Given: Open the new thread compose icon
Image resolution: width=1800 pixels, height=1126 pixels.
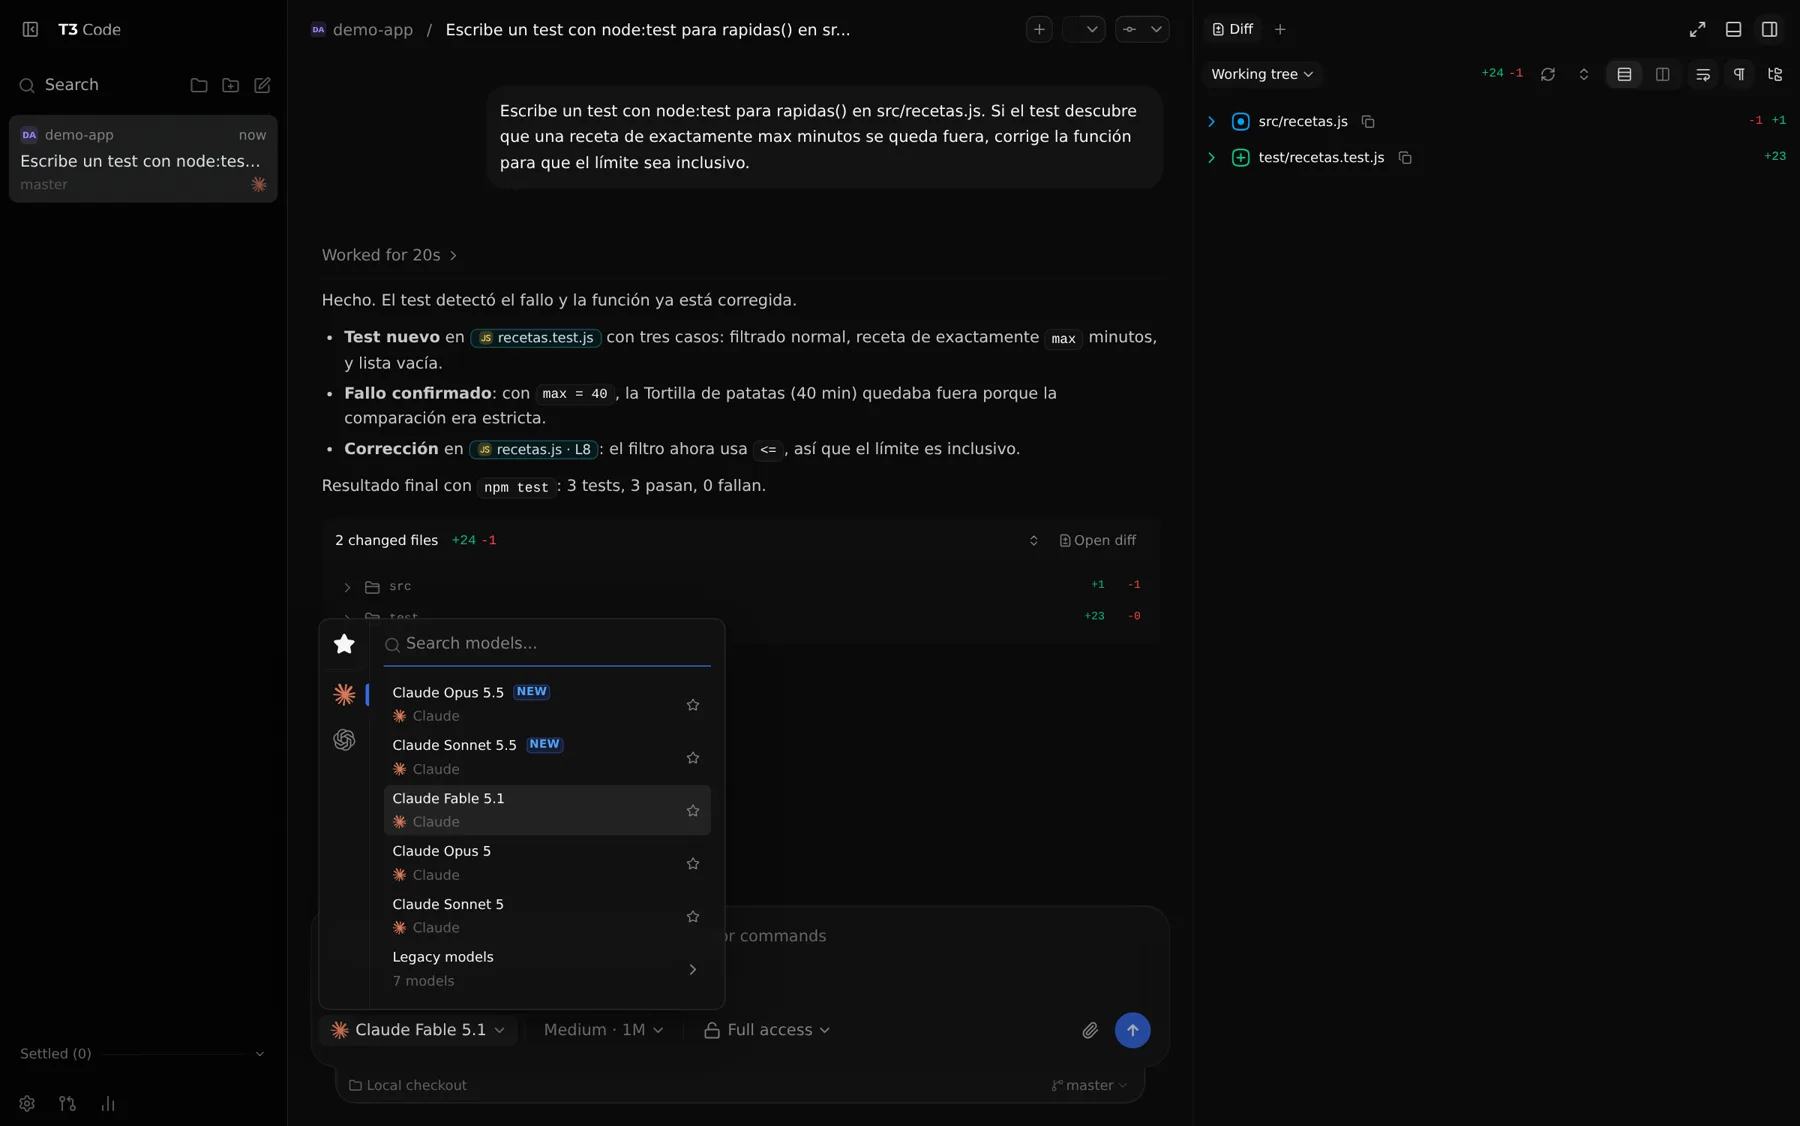Looking at the screenshot, I should coord(262,85).
